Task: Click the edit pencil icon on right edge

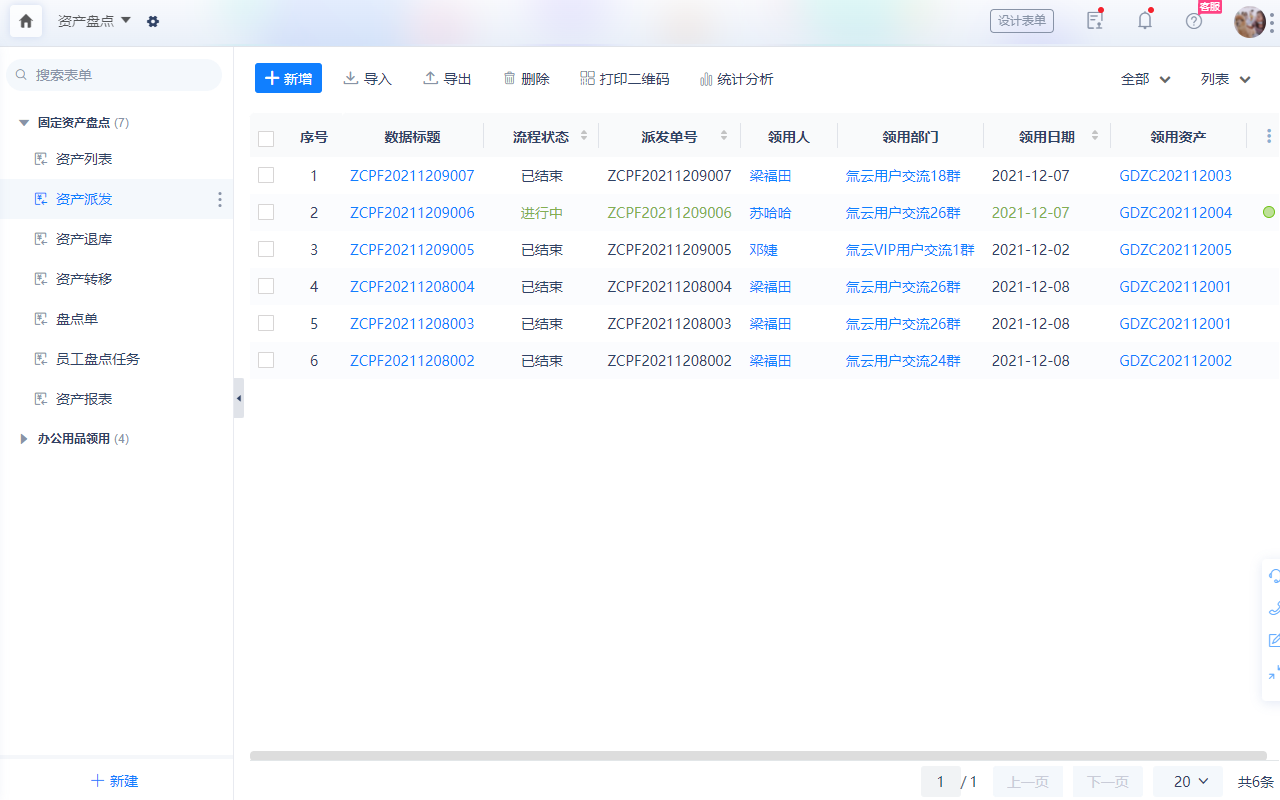Action: 1274,640
